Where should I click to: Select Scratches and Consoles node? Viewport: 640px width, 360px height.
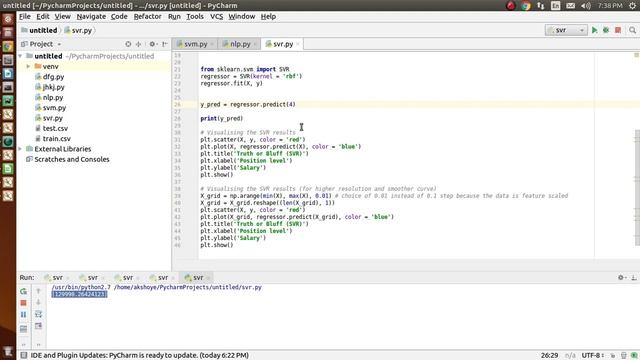point(72,159)
